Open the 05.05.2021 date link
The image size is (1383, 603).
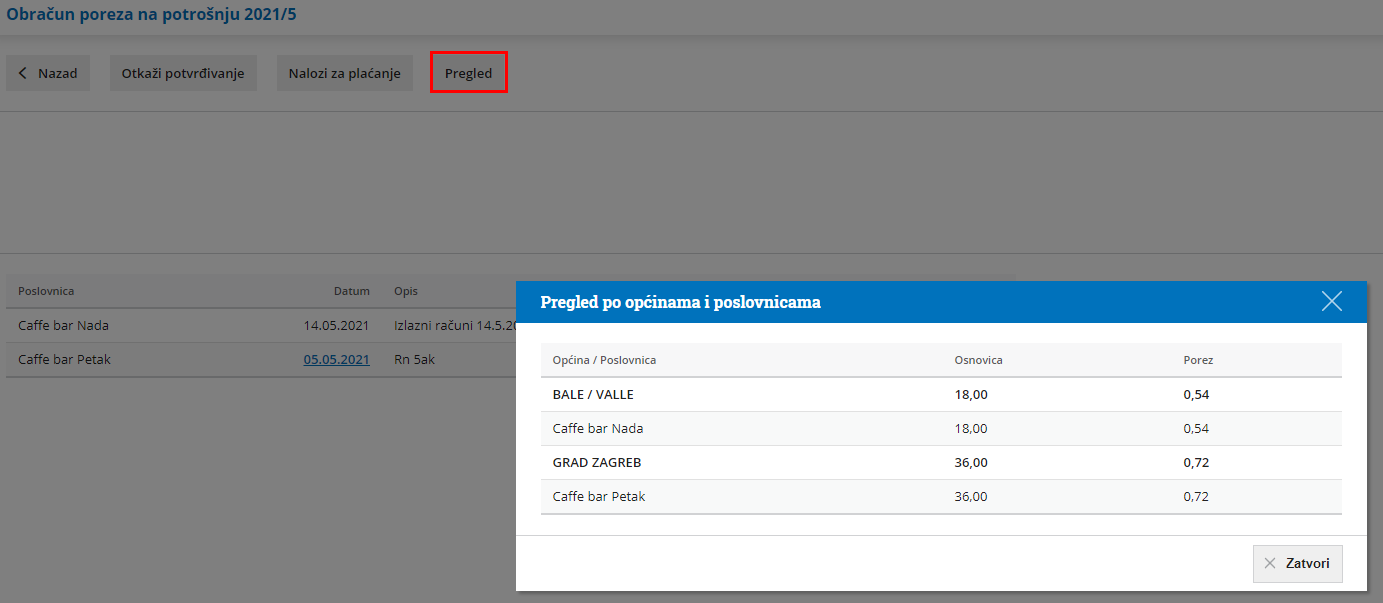[x=337, y=359]
